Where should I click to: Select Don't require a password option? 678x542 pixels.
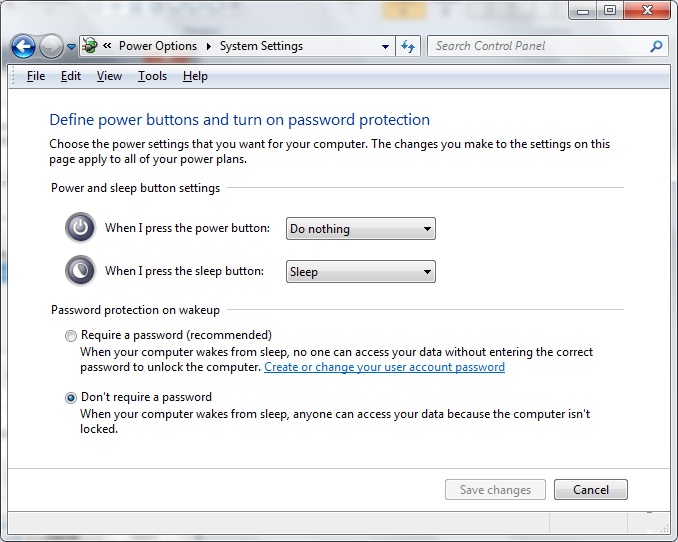coord(70,398)
